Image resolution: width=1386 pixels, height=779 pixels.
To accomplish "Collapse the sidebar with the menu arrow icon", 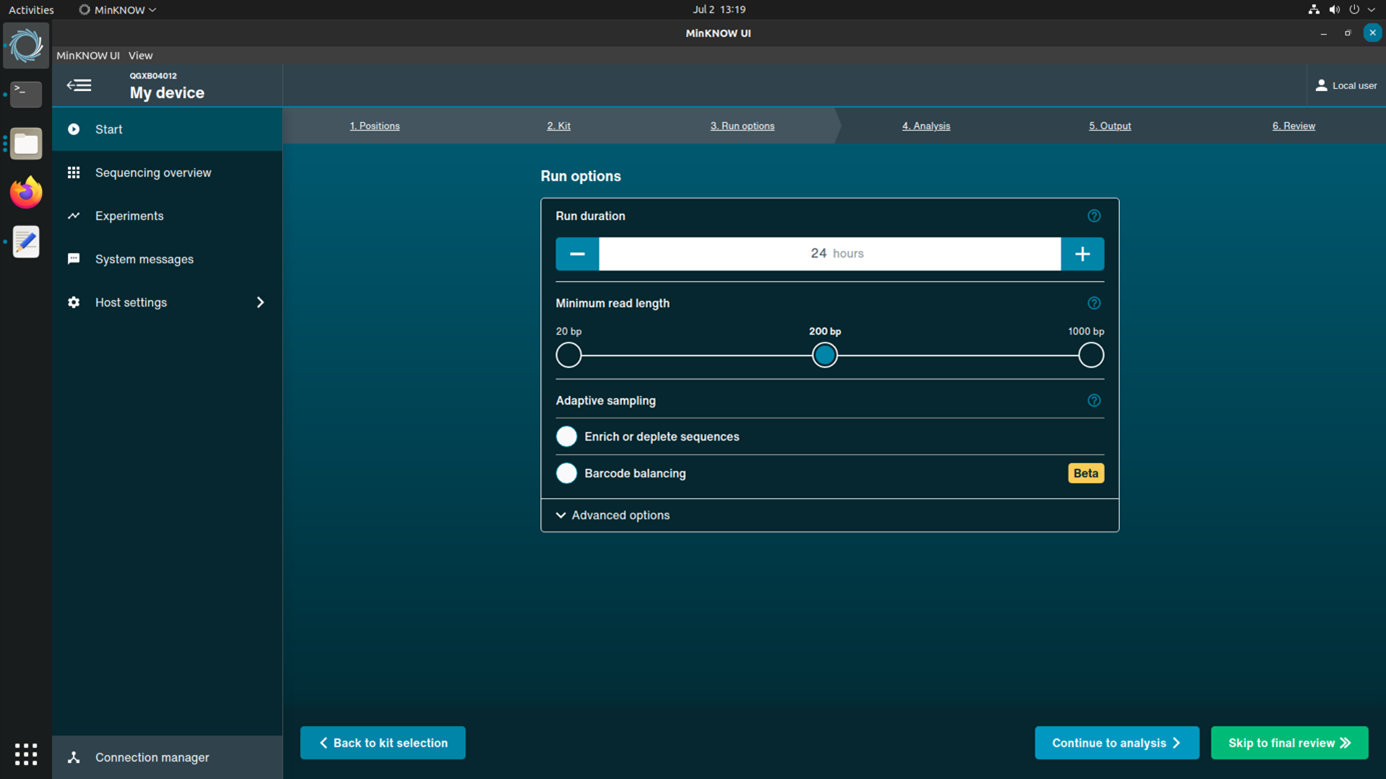I will (79, 86).
